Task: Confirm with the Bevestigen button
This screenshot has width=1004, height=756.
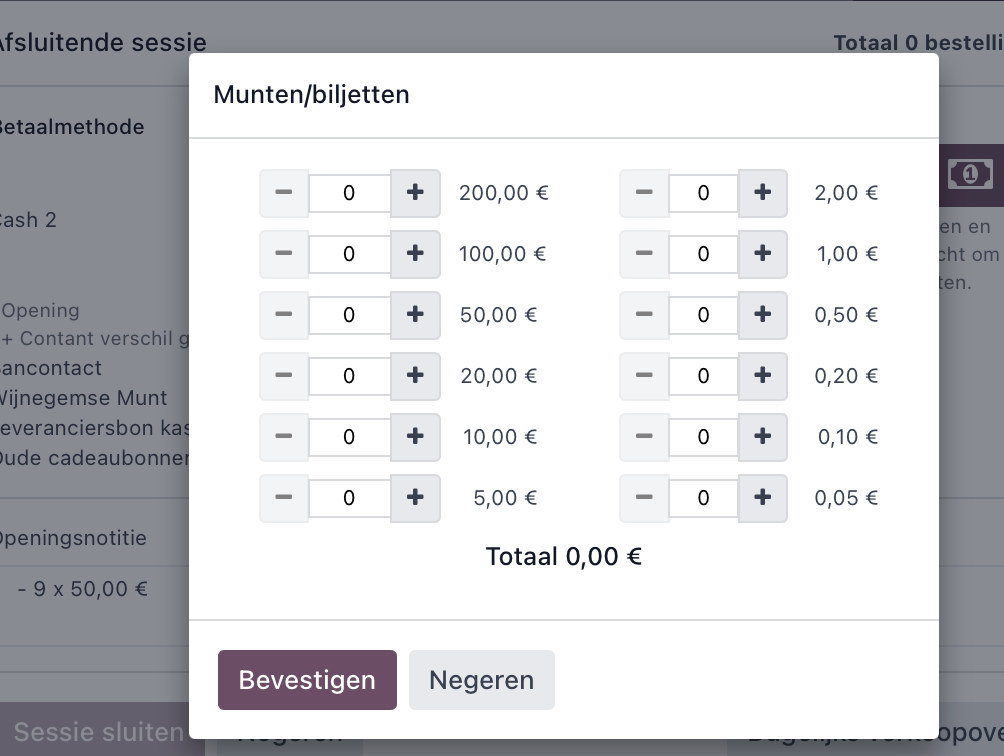Action: coord(307,680)
